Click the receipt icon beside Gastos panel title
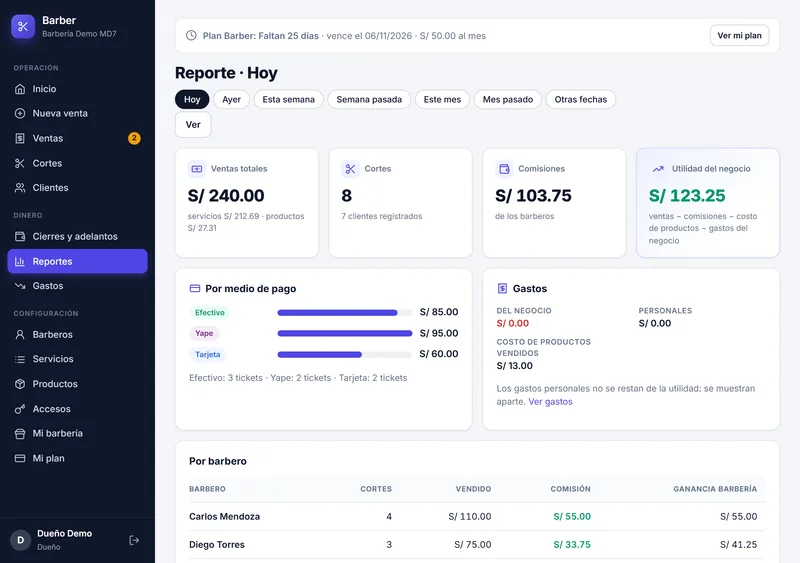 pyautogui.click(x=503, y=288)
